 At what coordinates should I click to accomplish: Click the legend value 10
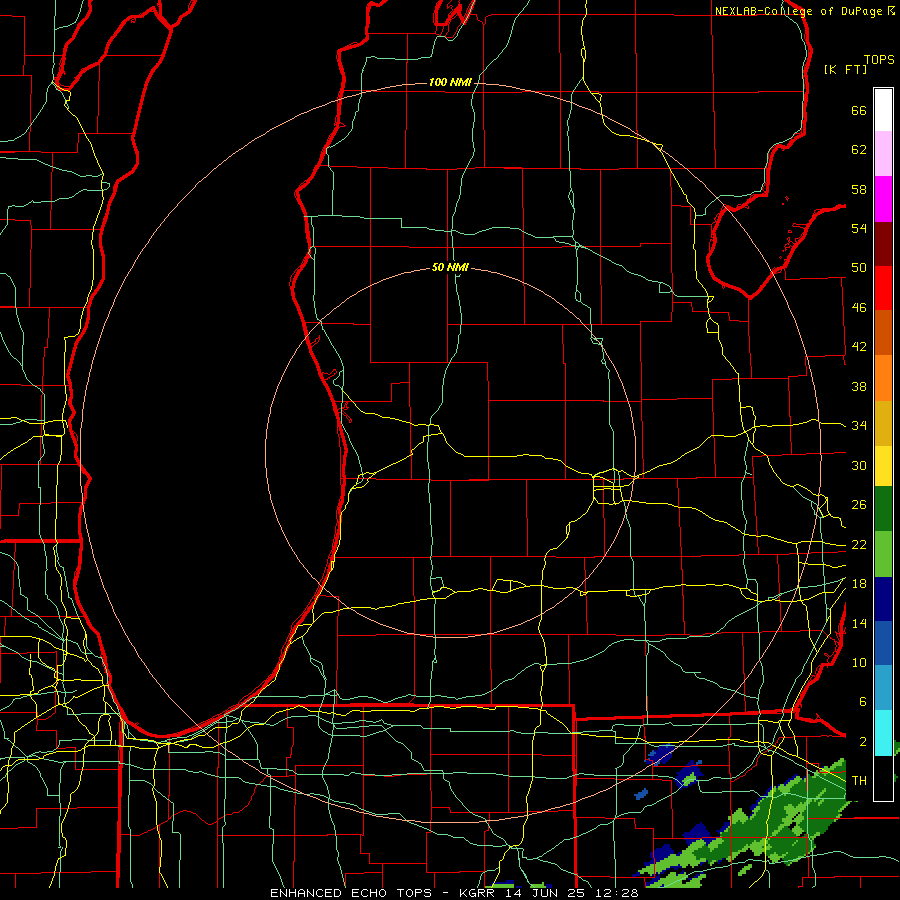pyautogui.click(x=859, y=663)
